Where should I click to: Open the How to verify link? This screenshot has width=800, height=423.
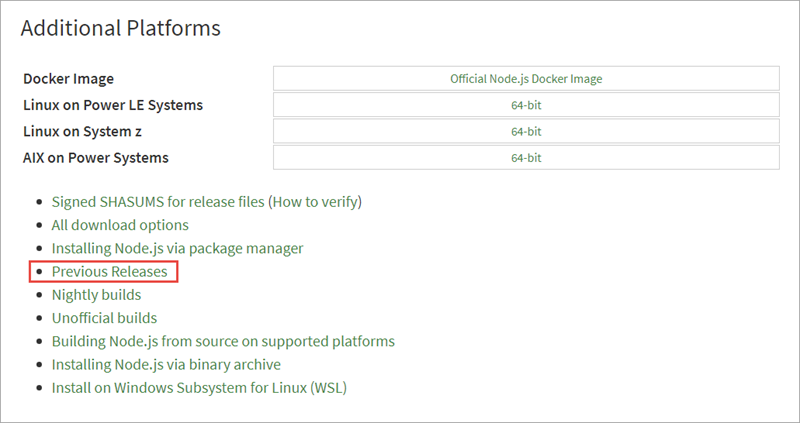coord(315,202)
